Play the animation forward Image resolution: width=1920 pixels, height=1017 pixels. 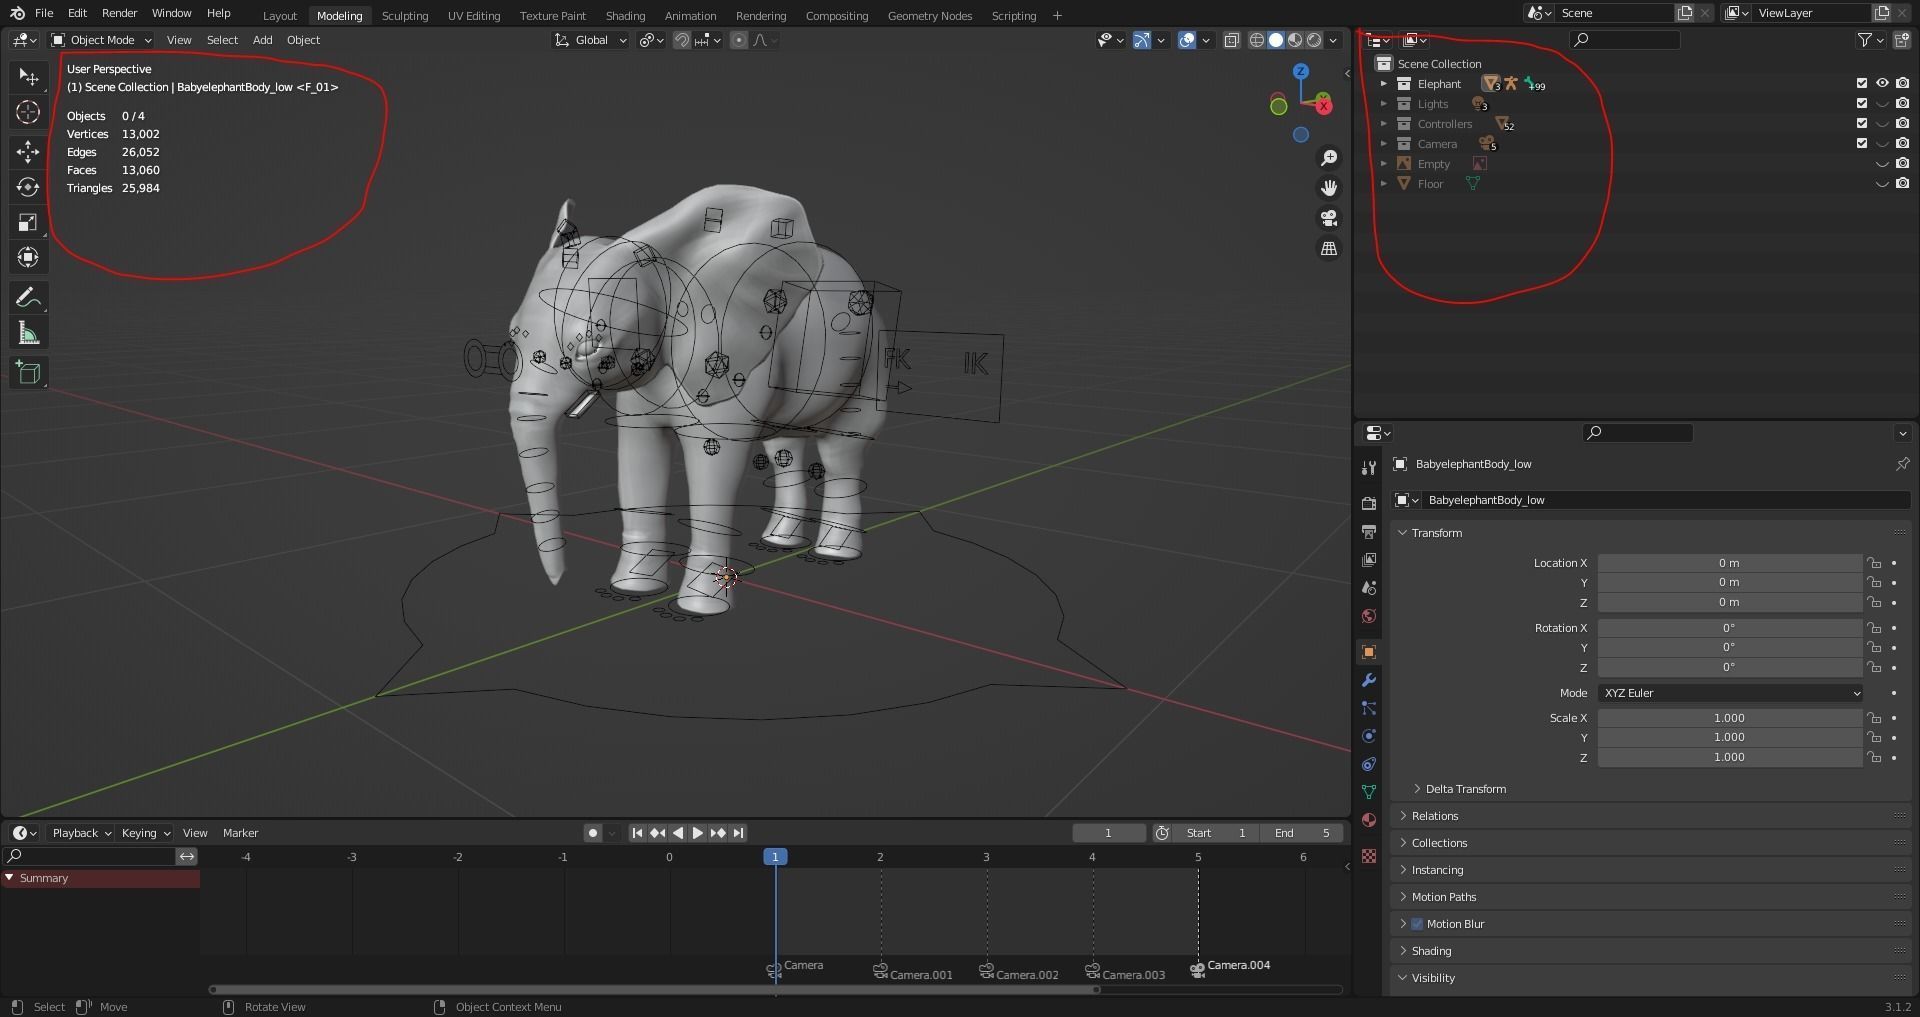[698, 833]
